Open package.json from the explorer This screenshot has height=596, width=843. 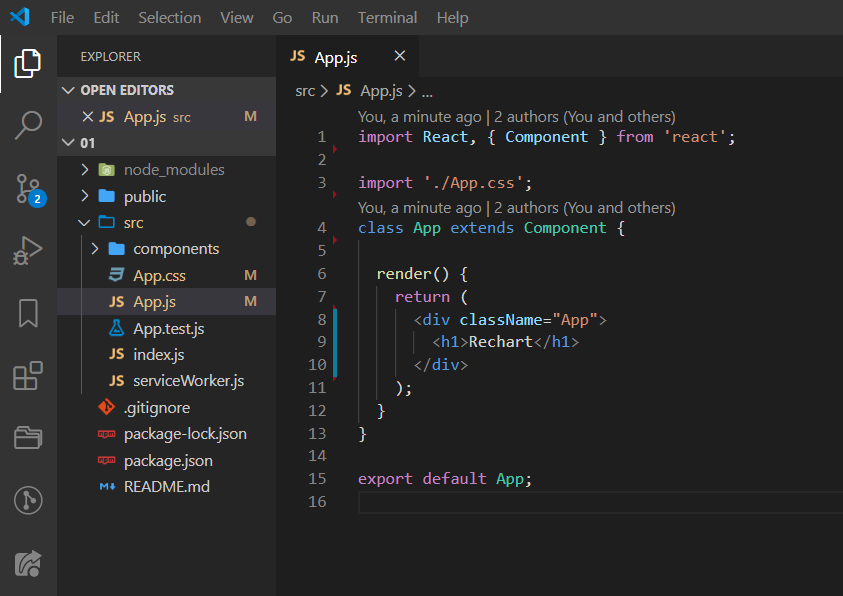(166, 460)
